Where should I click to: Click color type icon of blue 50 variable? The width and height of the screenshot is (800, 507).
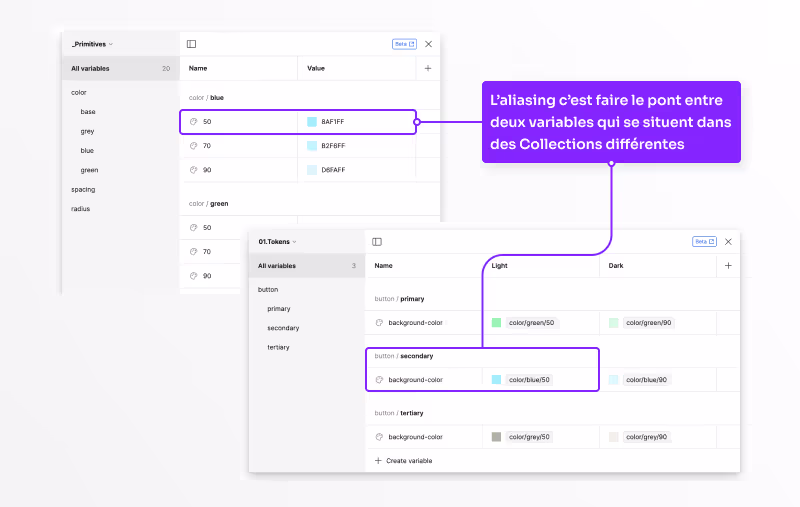tap(193, 122)
